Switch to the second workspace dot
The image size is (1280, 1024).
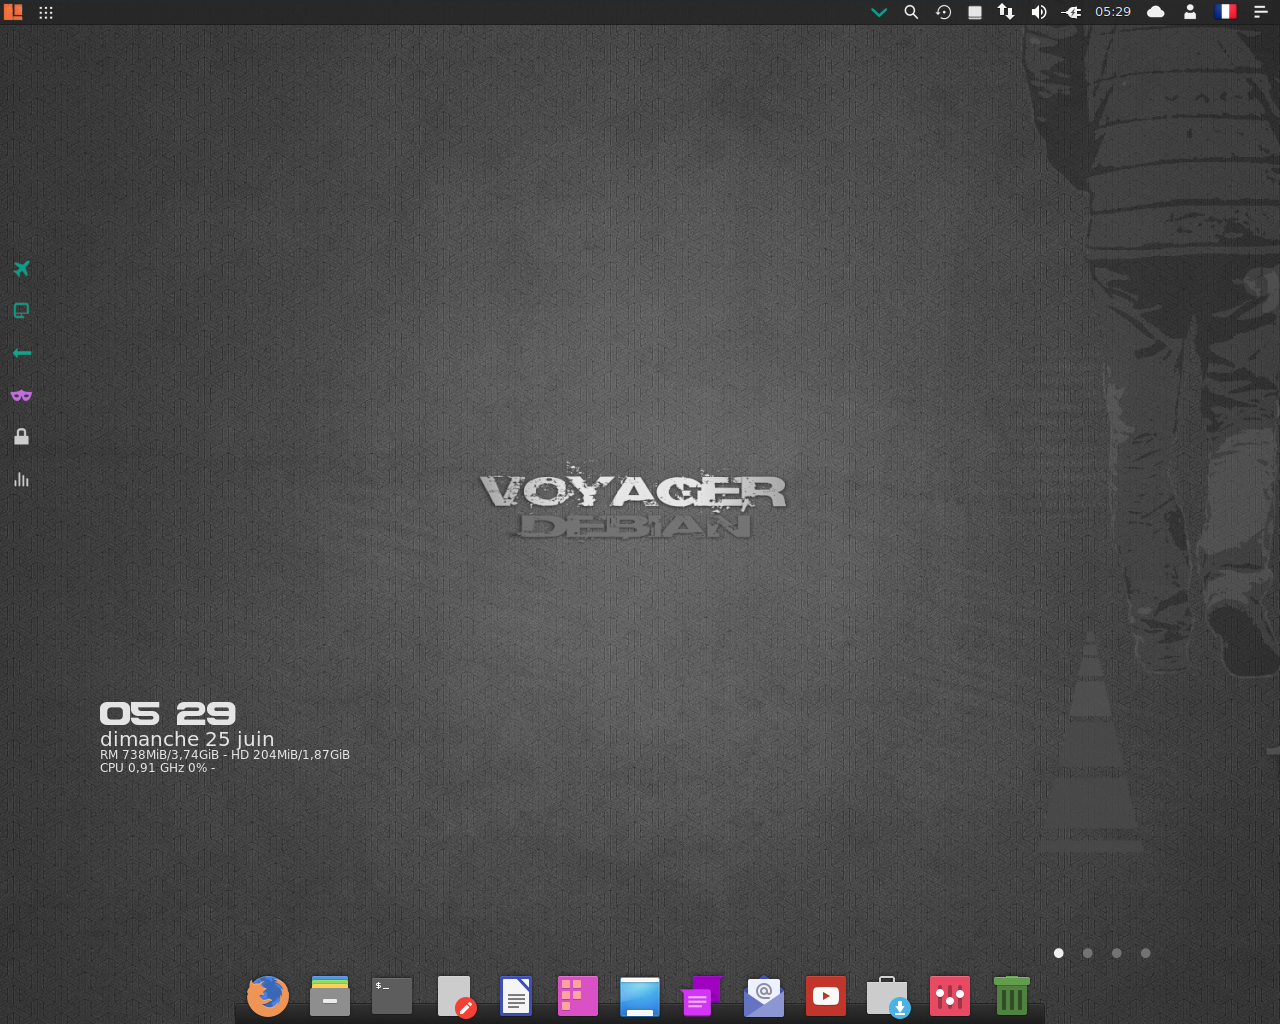[x=1087, y=953]
